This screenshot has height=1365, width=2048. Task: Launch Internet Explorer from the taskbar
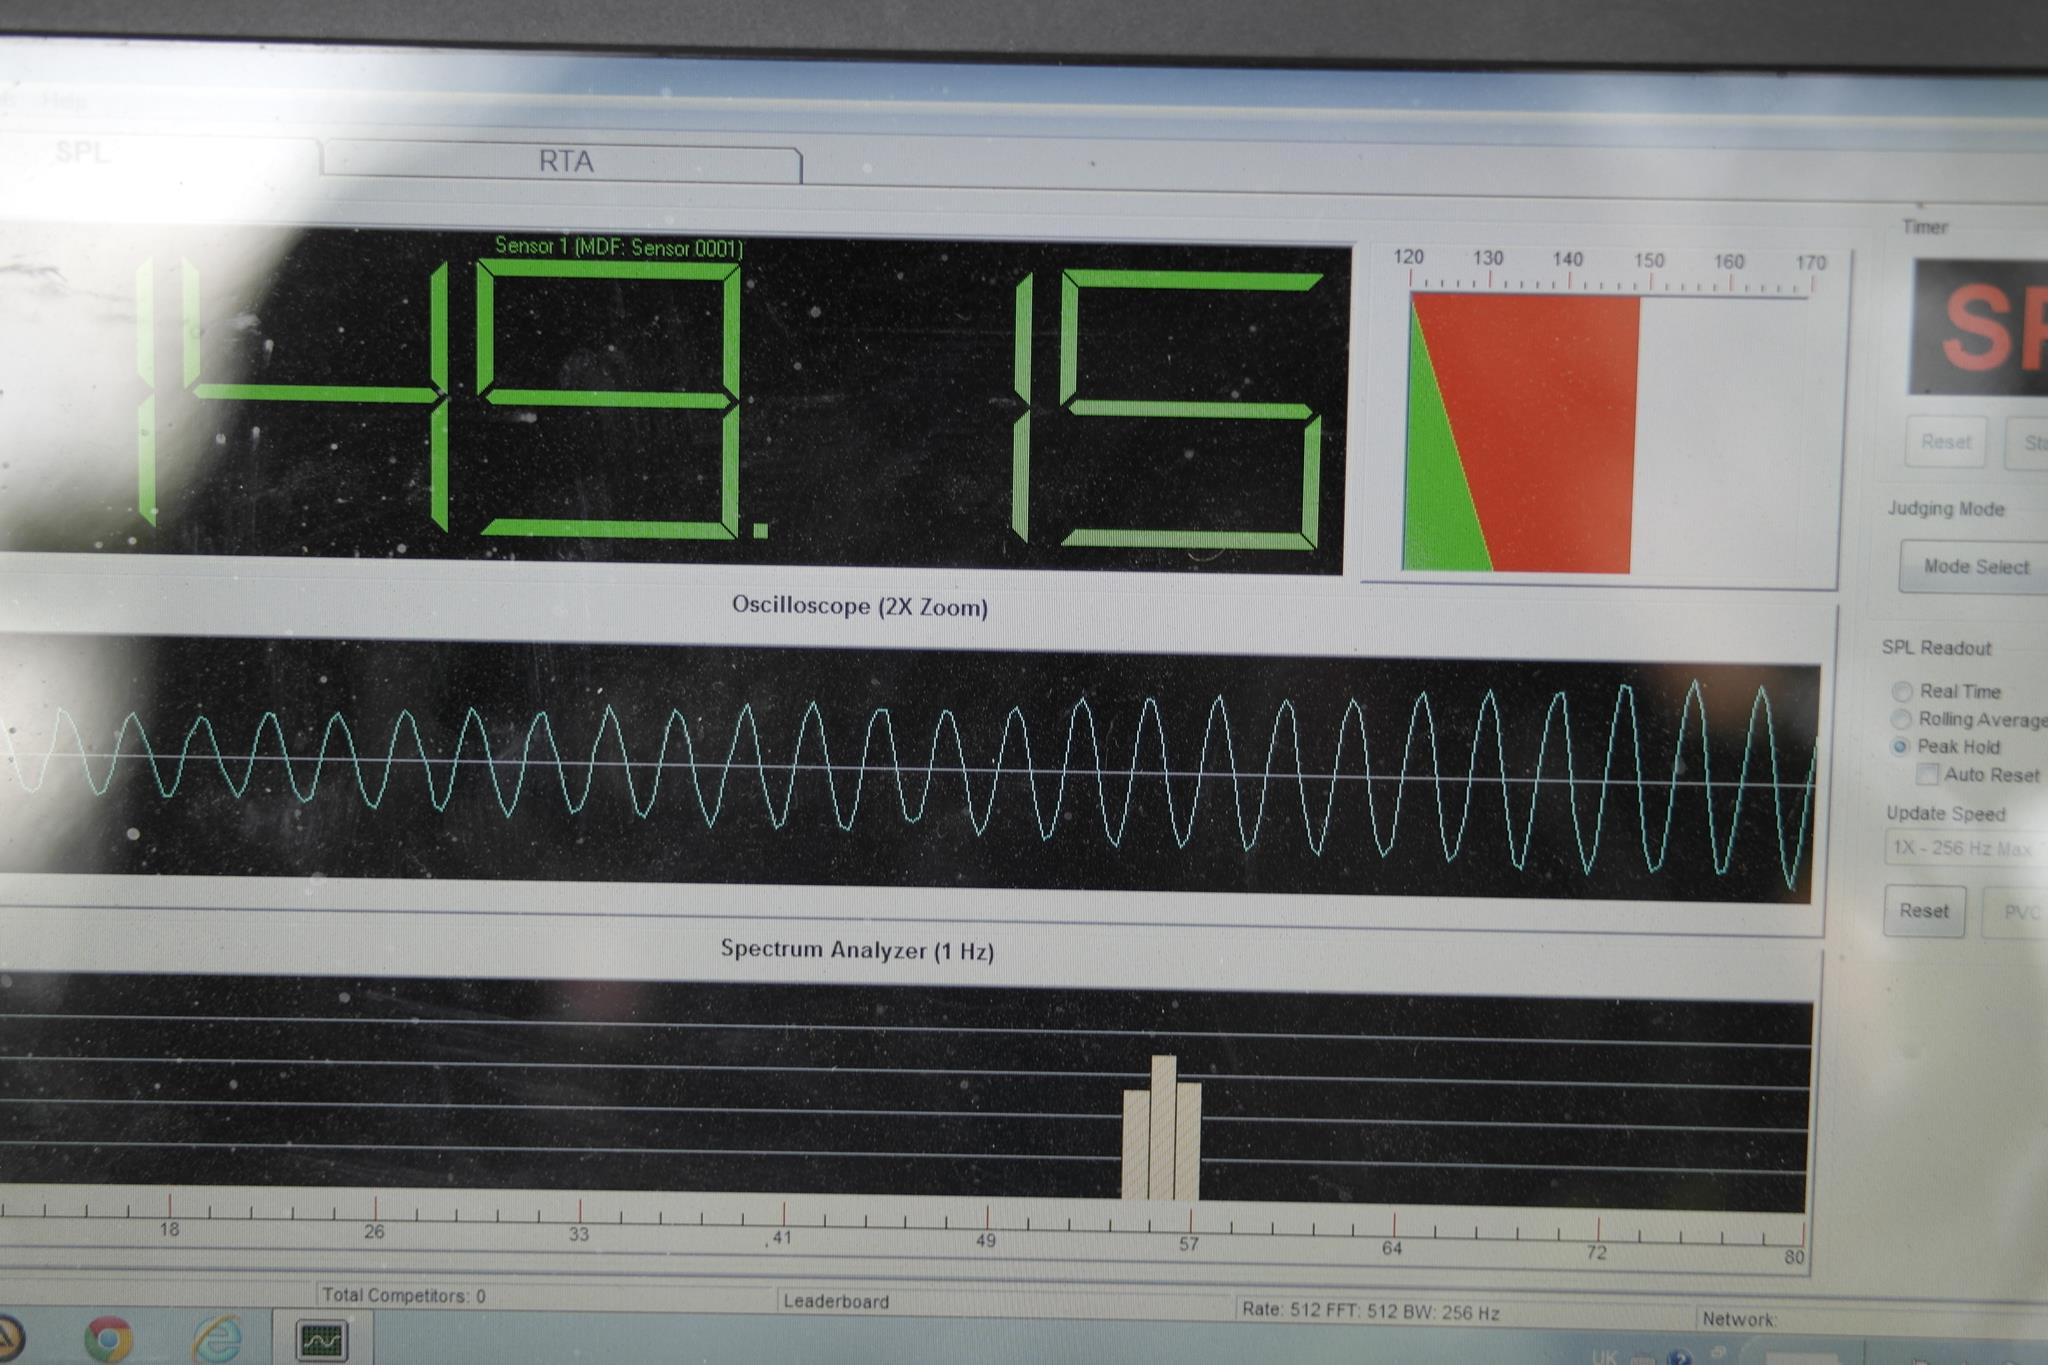pos(215,1339)
